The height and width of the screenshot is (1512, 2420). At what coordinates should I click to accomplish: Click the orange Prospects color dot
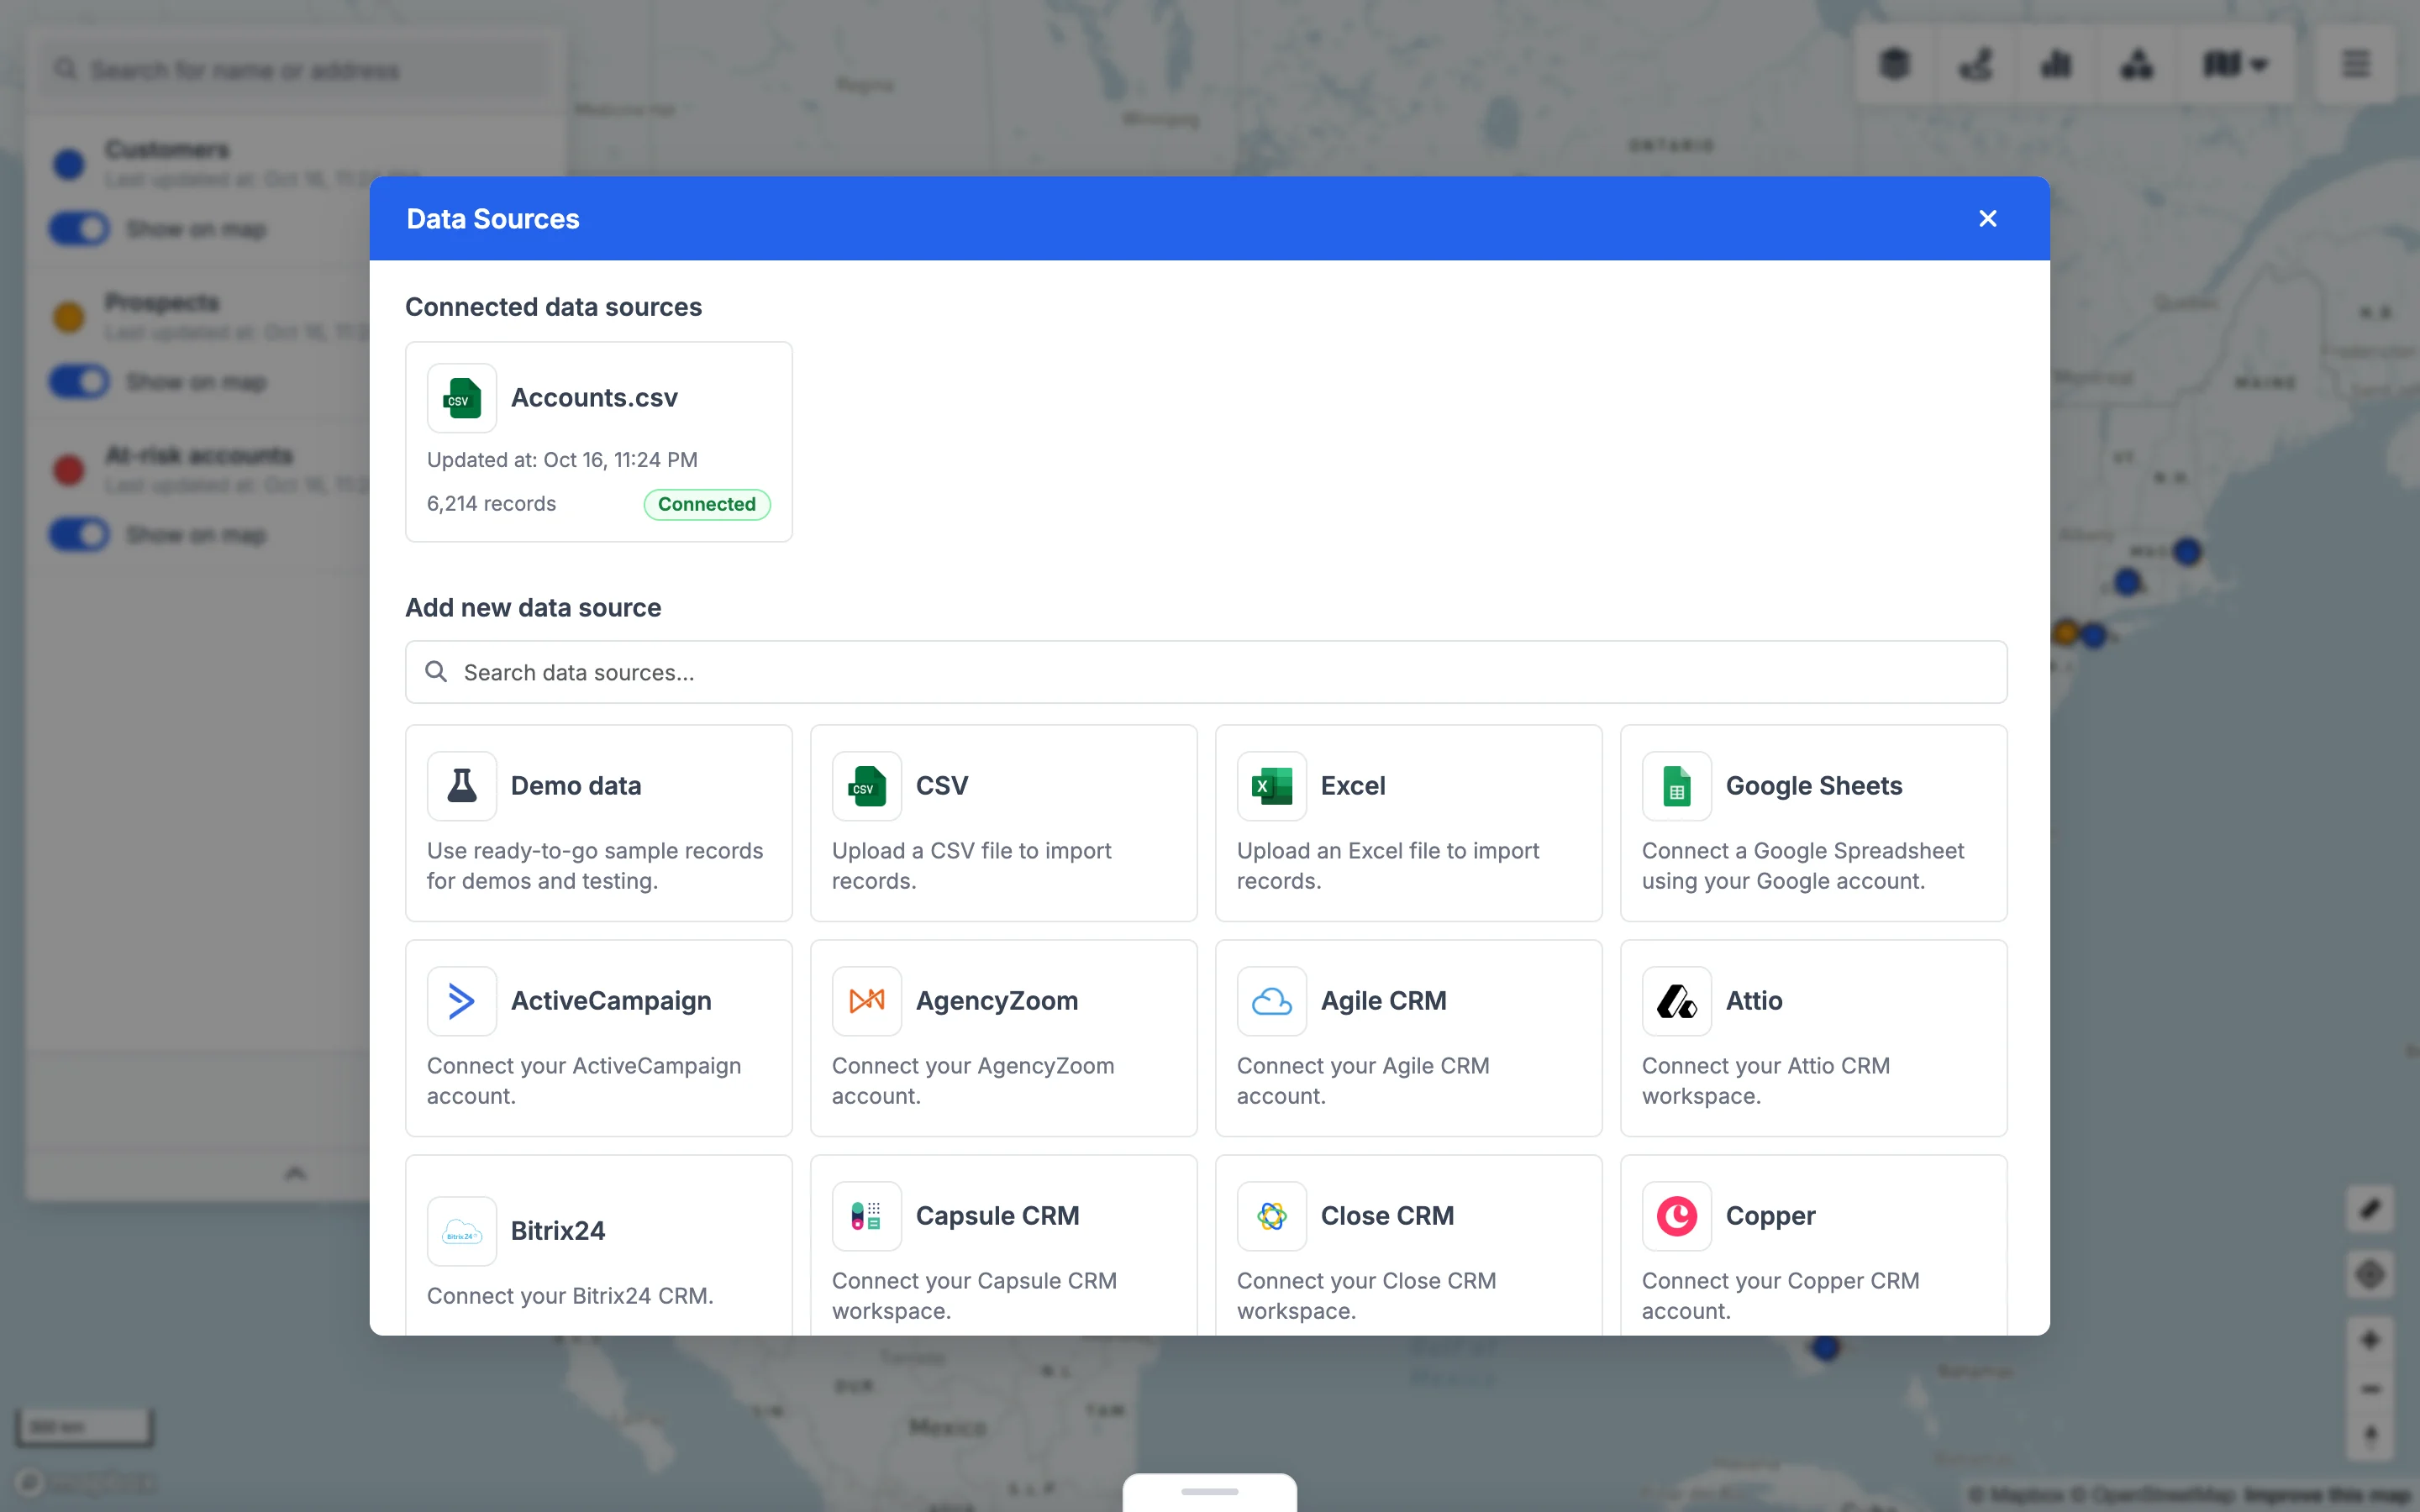pyautogui.click(x=69, y=317)
